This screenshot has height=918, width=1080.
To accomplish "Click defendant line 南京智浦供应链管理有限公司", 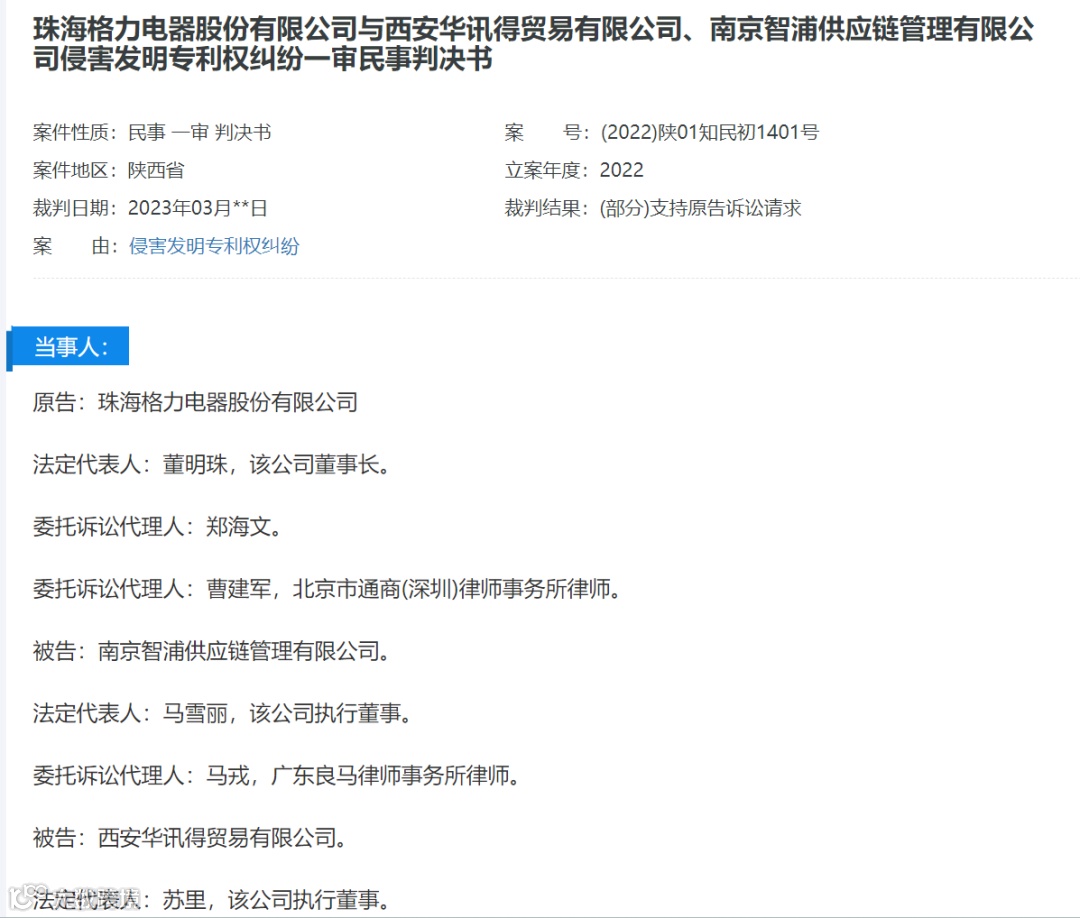I will [211, 651].
